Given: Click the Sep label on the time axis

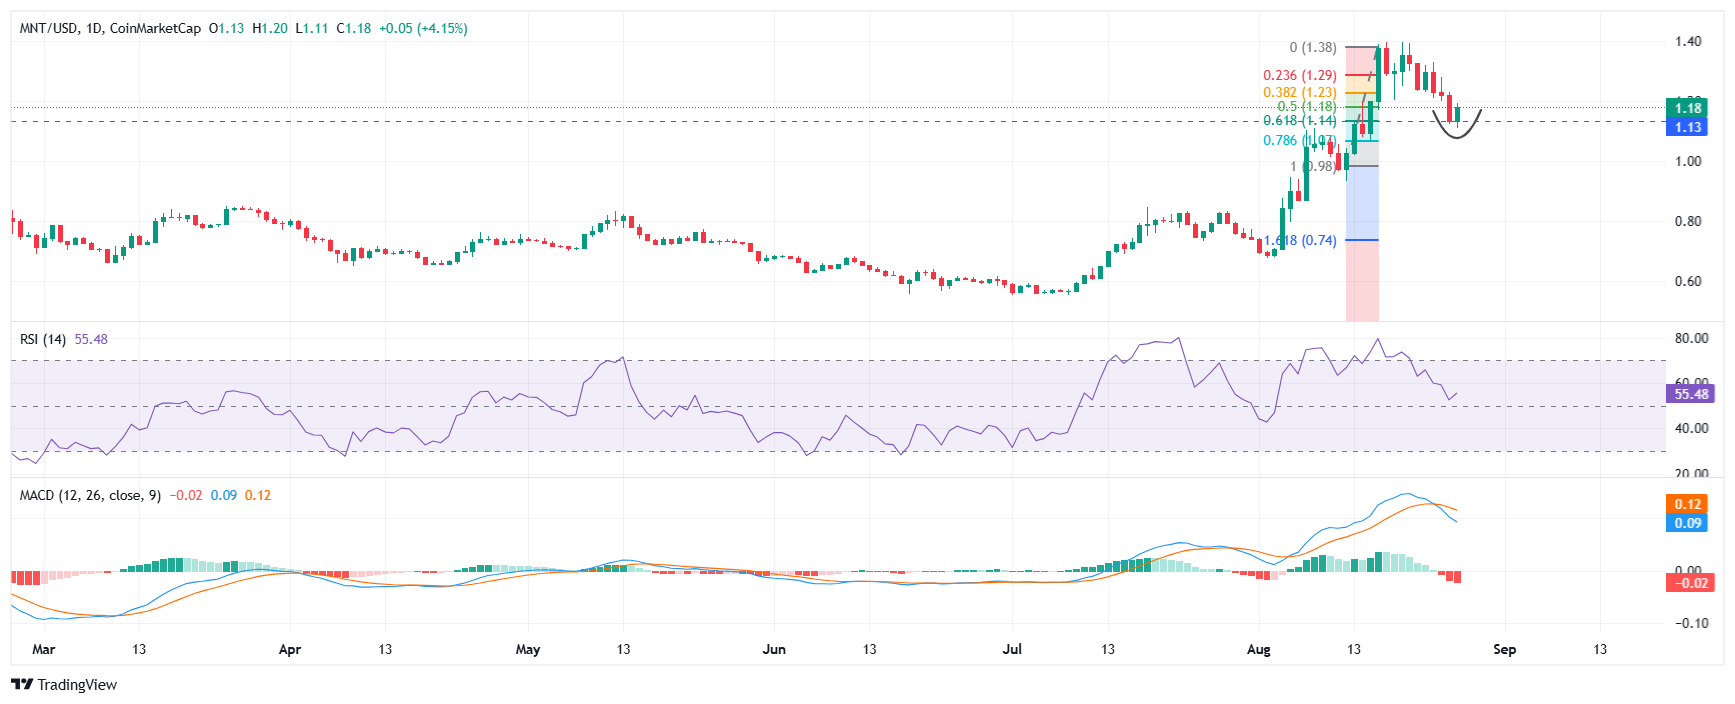Looking at the screenshot, I should coord(1505,649).
